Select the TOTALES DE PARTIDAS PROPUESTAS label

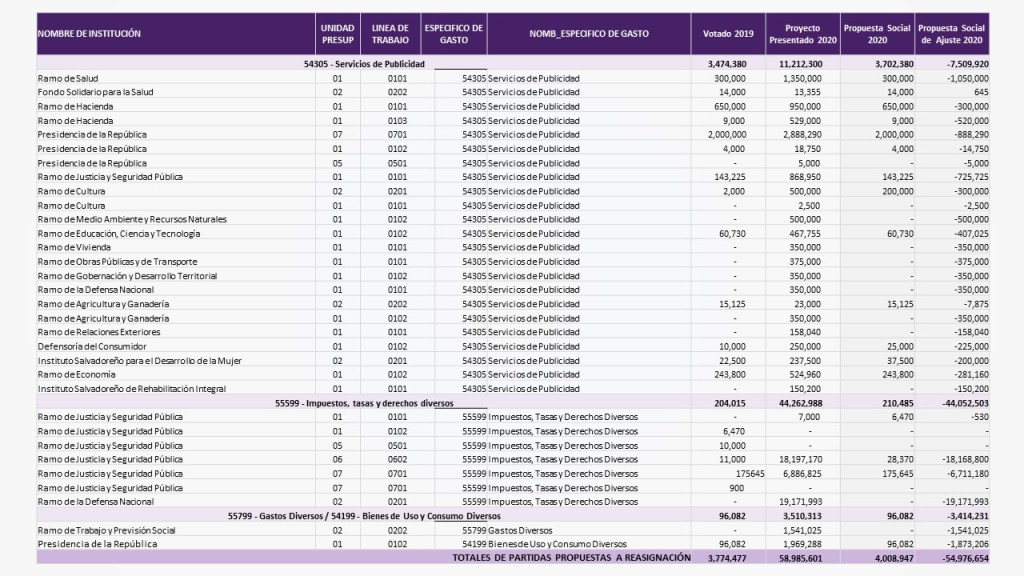click(571, 557)
